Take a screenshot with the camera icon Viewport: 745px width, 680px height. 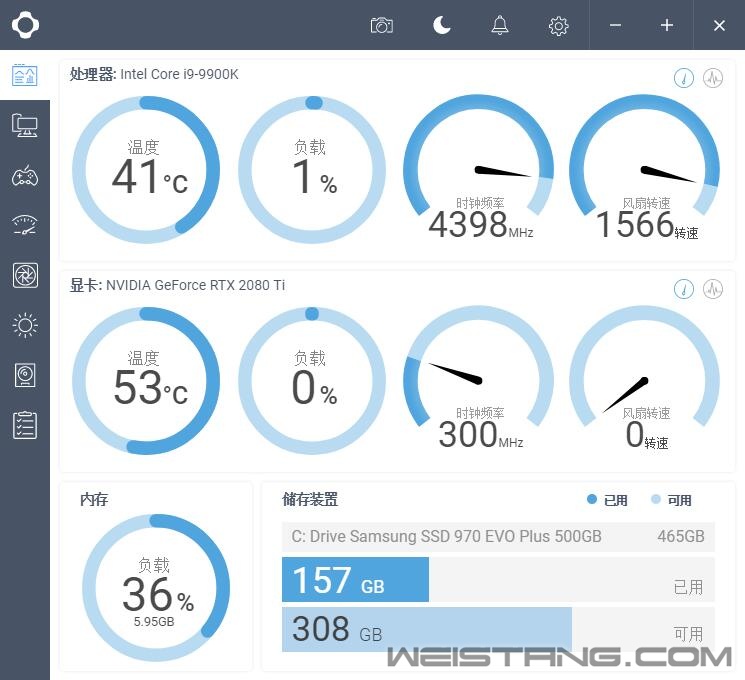coord(381,25)
